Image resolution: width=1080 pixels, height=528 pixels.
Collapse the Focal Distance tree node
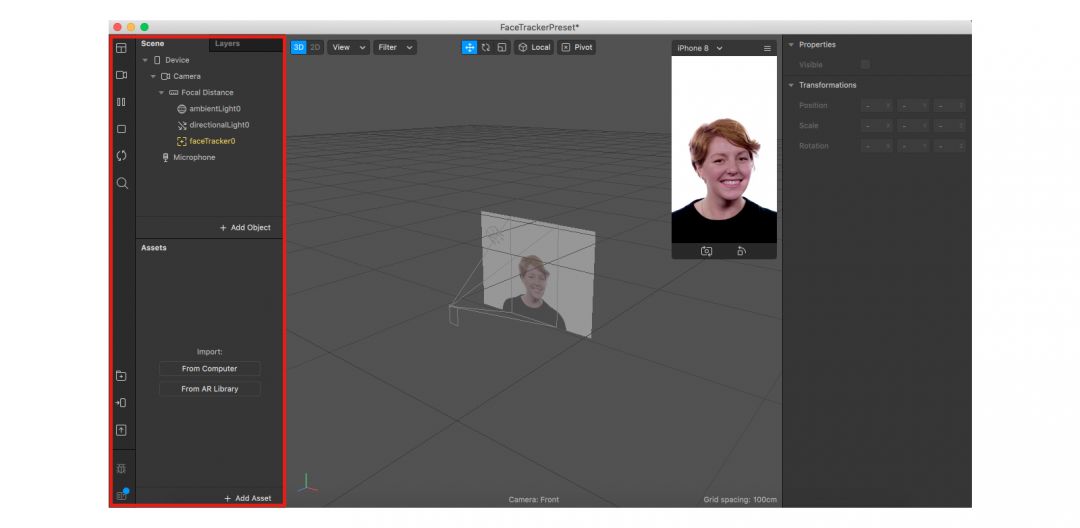point(161,93)
